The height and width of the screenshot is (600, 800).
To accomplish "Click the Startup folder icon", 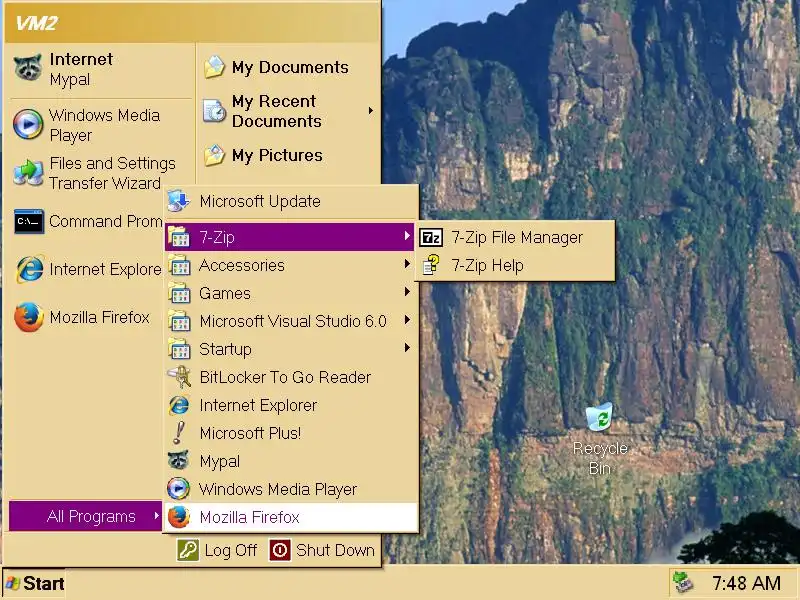I will click(x=179, y=349).
